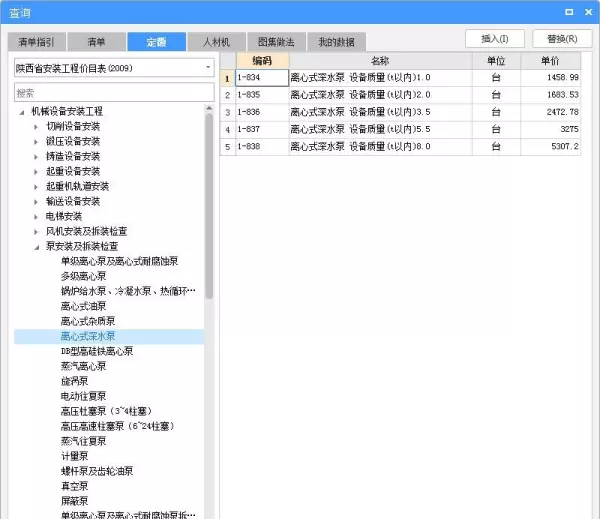The image size is (600, 519).
Task: Maximize the 查询 dialog window
Action: [569, 12]
